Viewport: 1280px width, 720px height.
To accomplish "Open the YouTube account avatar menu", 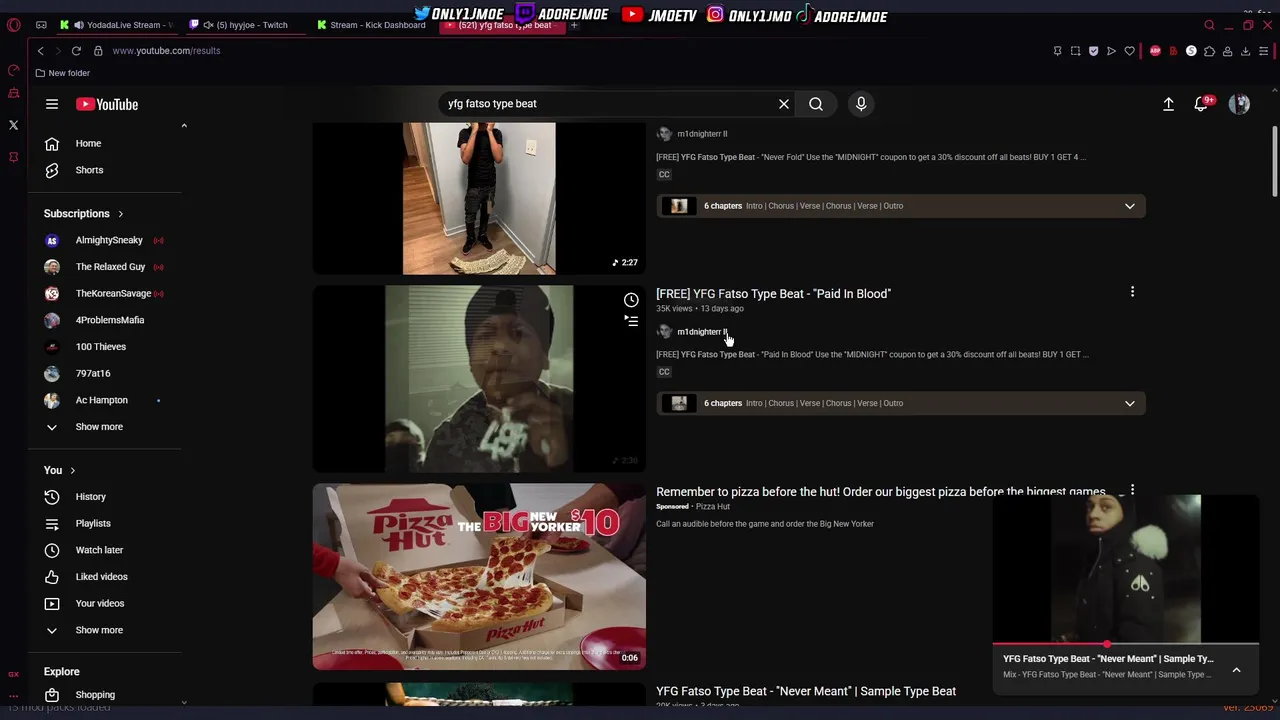I will pos(1240,104).
